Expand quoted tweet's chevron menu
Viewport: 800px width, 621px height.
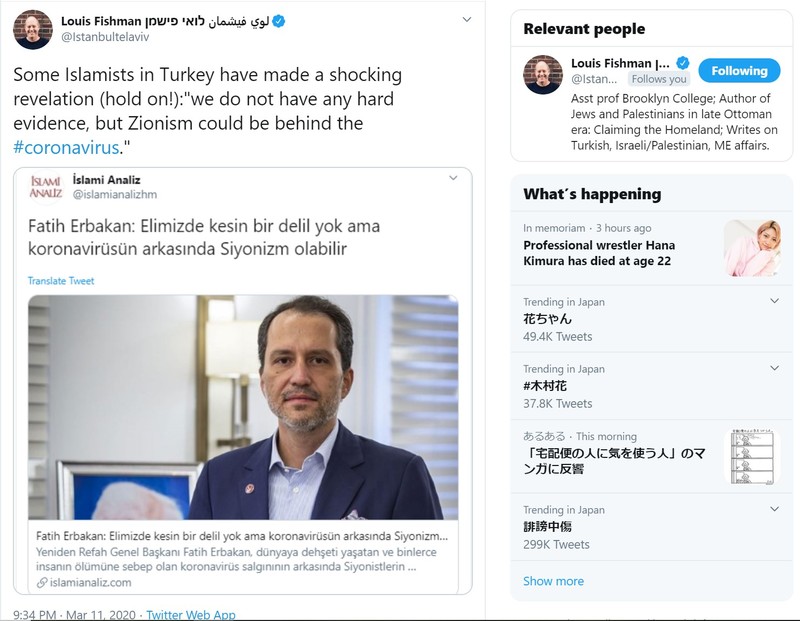click(x=453, y=178)
